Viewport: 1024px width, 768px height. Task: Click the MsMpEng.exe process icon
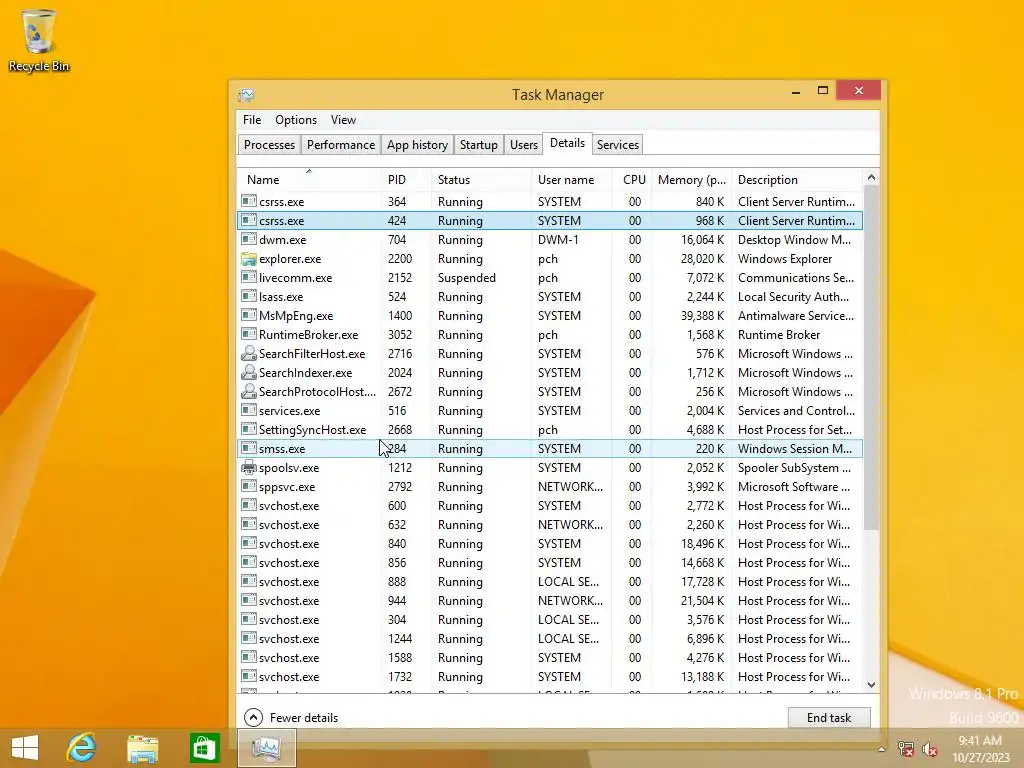pos(248,315)
